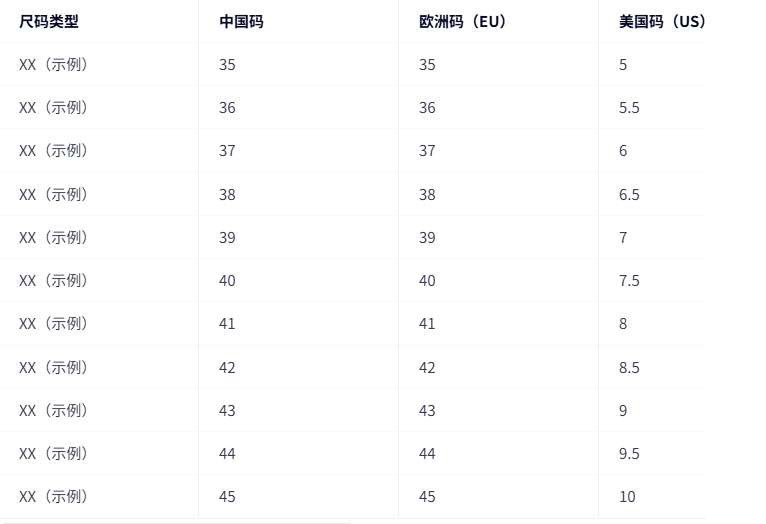Click the US size 6.5 cell
Image resolution: width=766 pixels, height=524 pixels.
pyautogui.click(x=629, y=195)
